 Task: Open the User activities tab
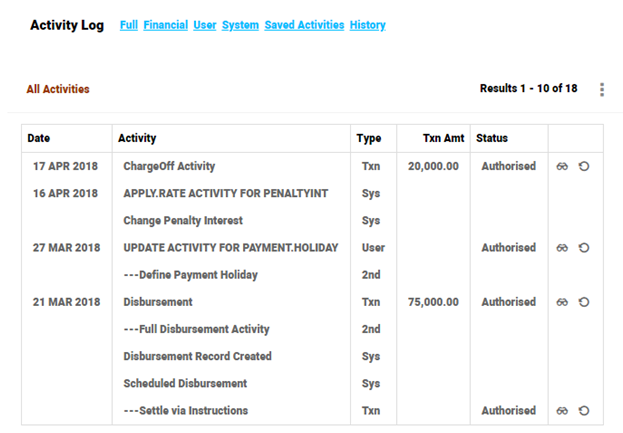(x=205, y=25)
